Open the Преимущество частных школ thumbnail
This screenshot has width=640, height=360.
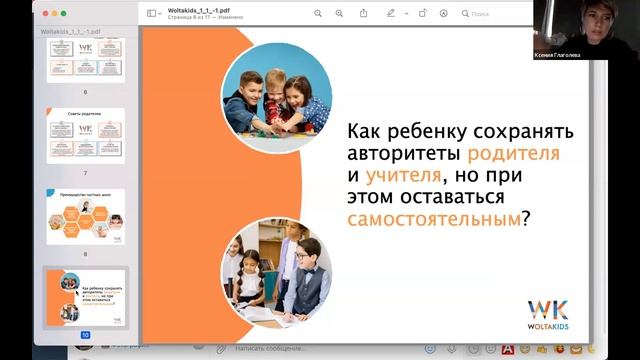coord(86,217)
